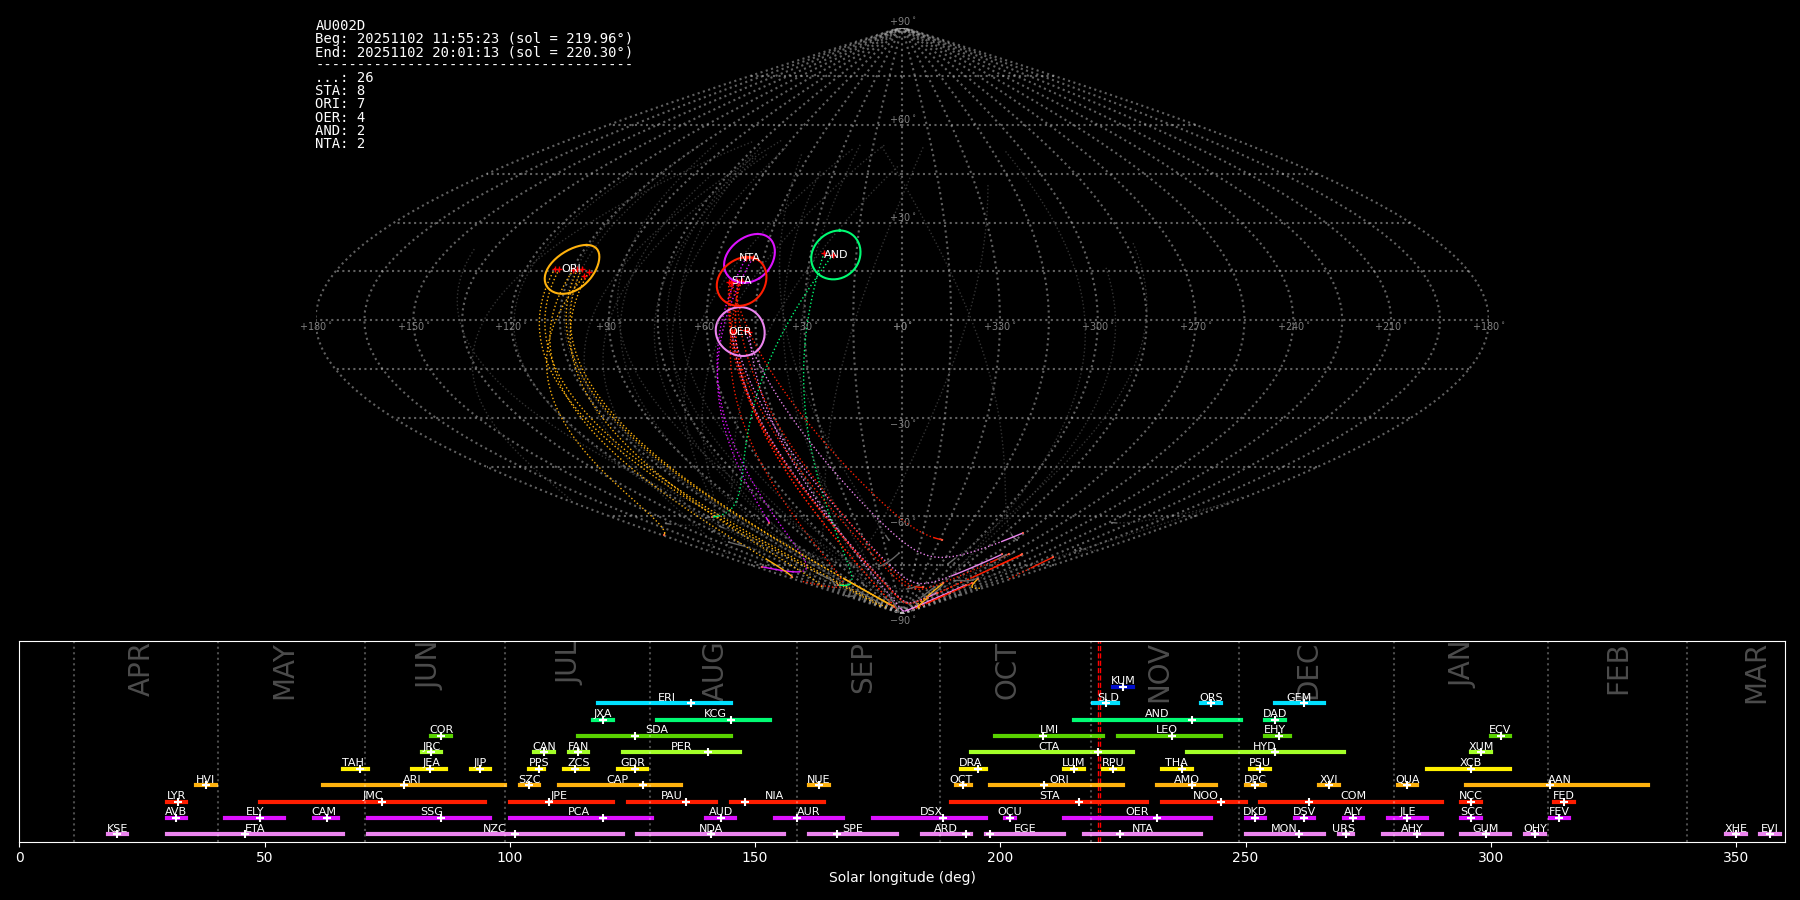Select the PER shower activity bar
This screenshot has width=1800, height=900.
coord(681,752)
